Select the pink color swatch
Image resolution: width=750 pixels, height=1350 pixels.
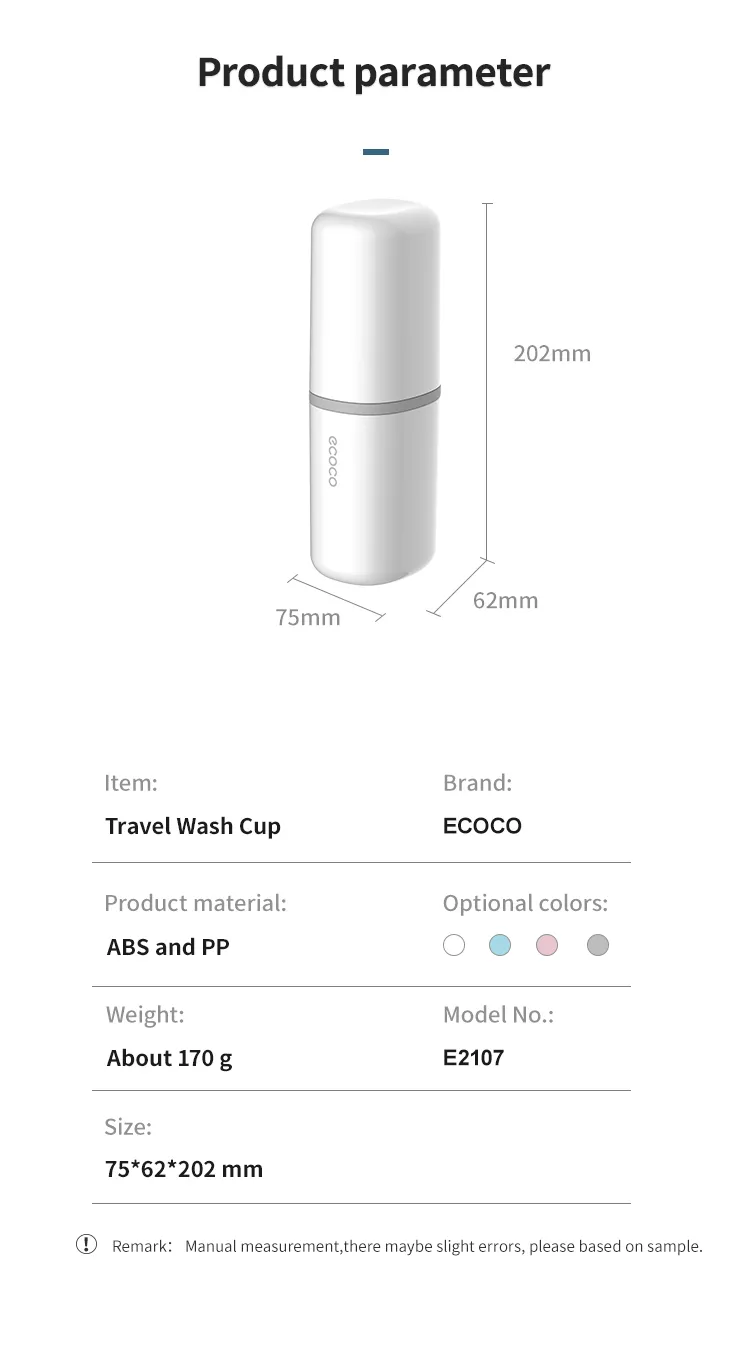coord(546,945)
